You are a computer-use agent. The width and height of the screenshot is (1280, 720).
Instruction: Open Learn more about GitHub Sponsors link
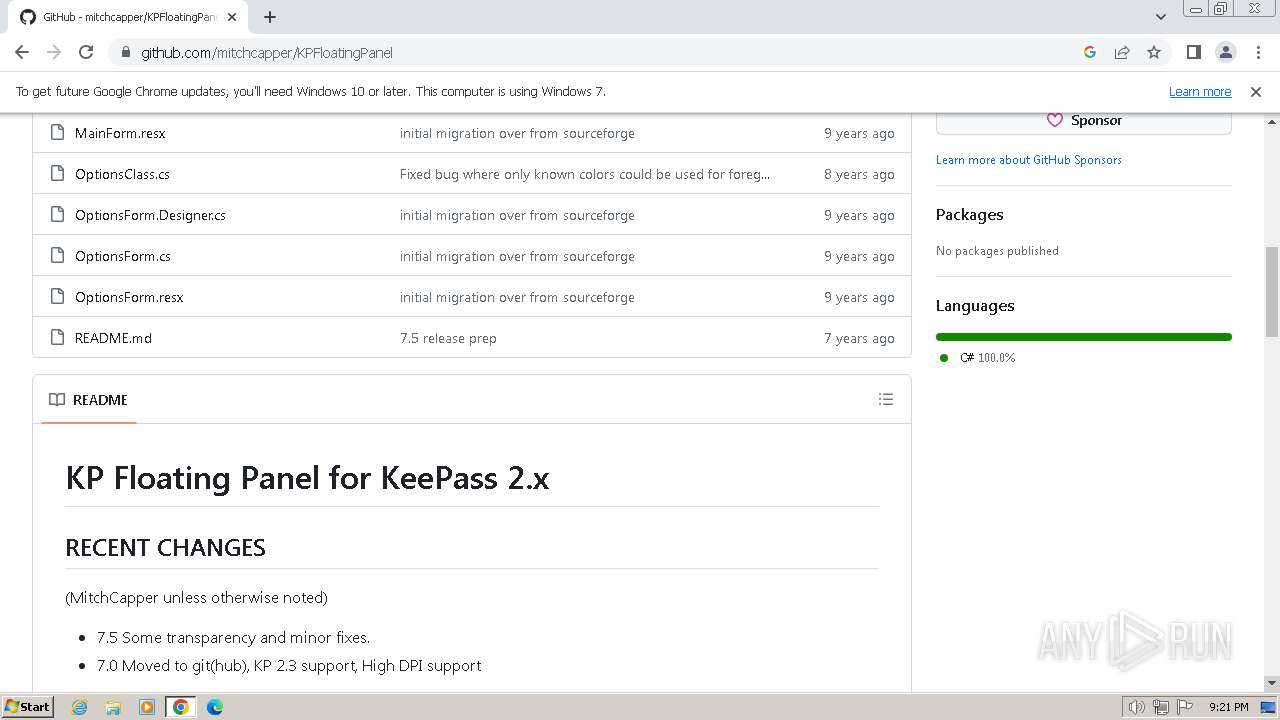pyautogui.click(x=1028, y=160)
